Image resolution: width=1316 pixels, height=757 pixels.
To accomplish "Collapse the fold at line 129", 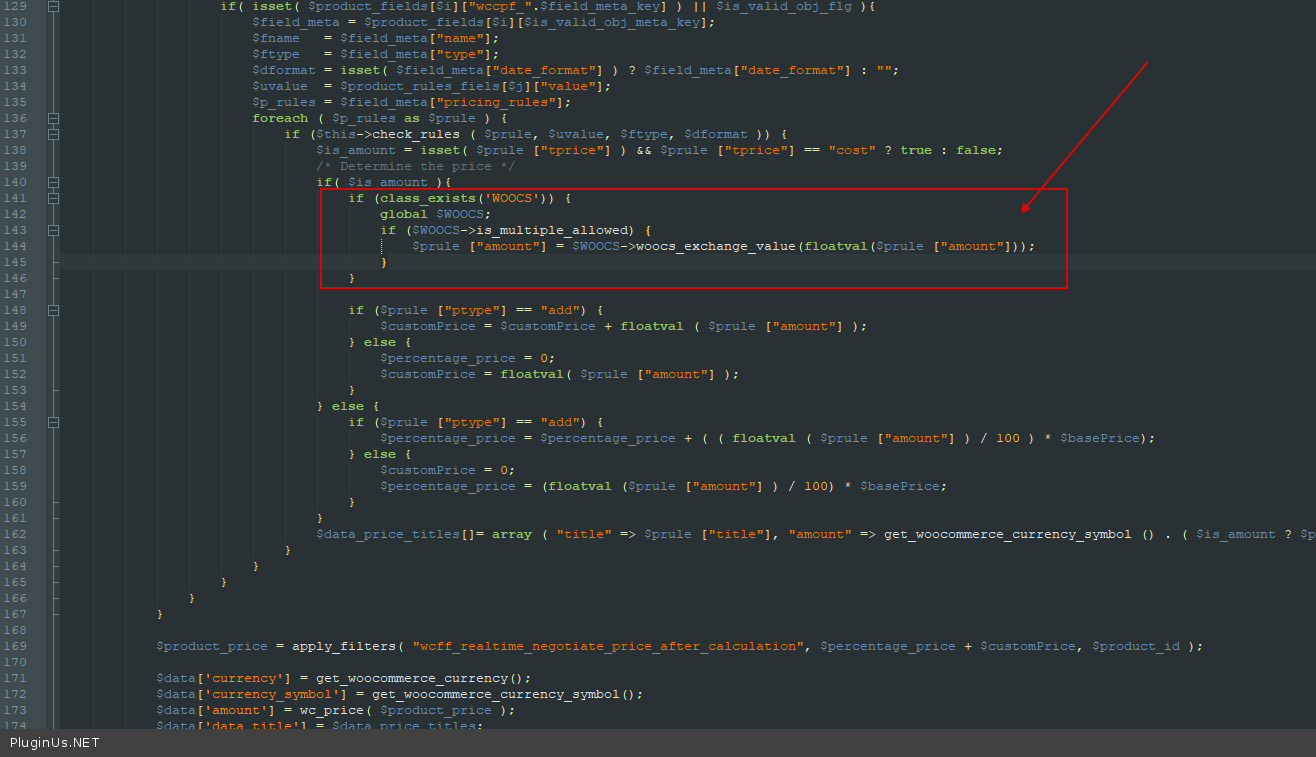I will coord(54,6).
